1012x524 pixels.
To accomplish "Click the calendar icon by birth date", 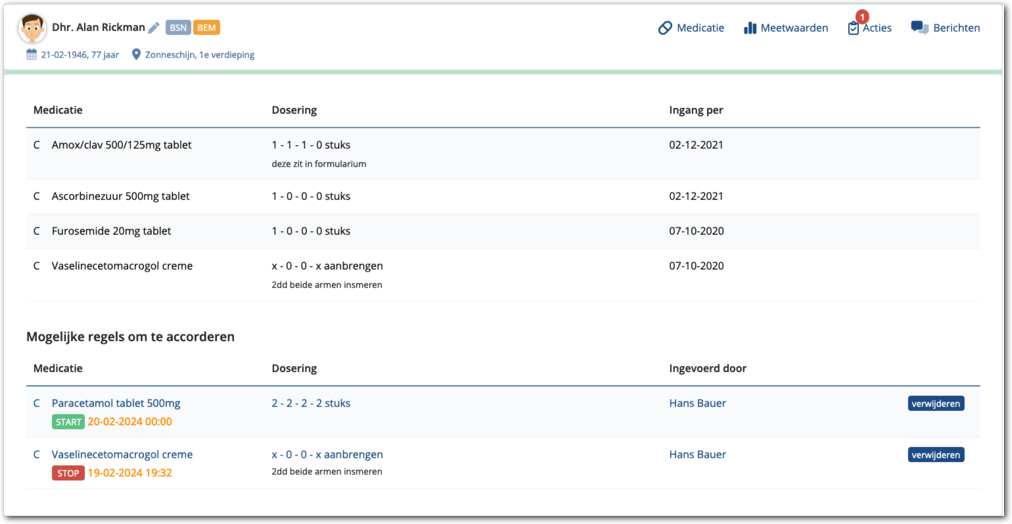I will point(32,55).
